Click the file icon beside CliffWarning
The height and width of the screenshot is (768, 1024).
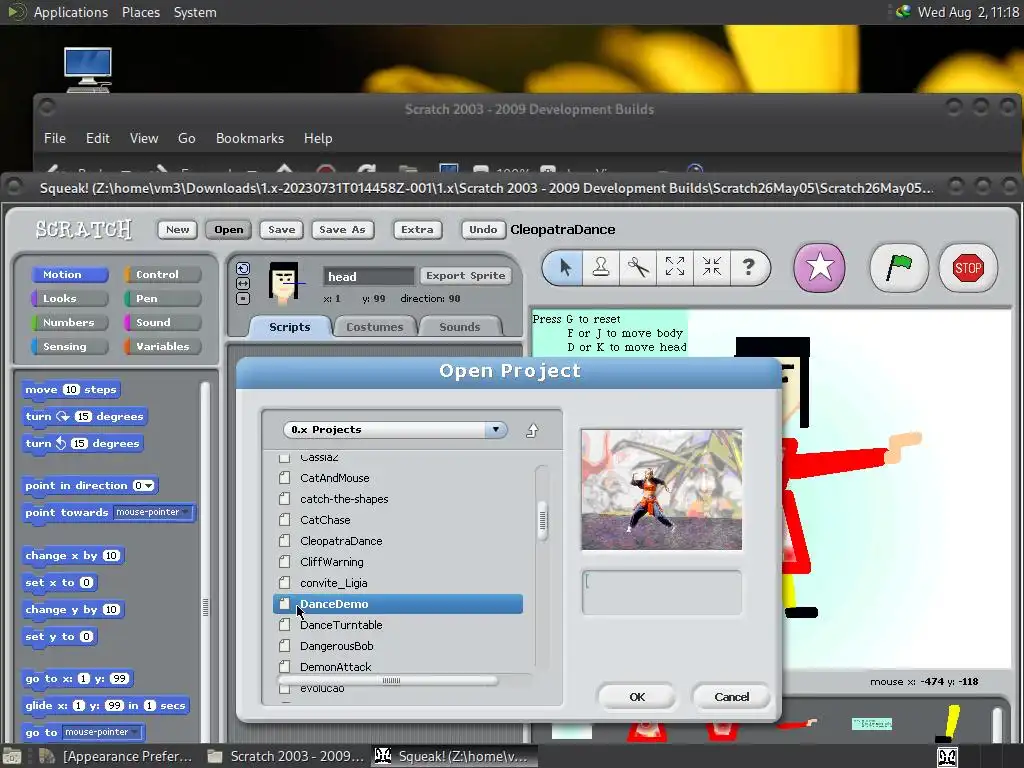pos(284,562)
